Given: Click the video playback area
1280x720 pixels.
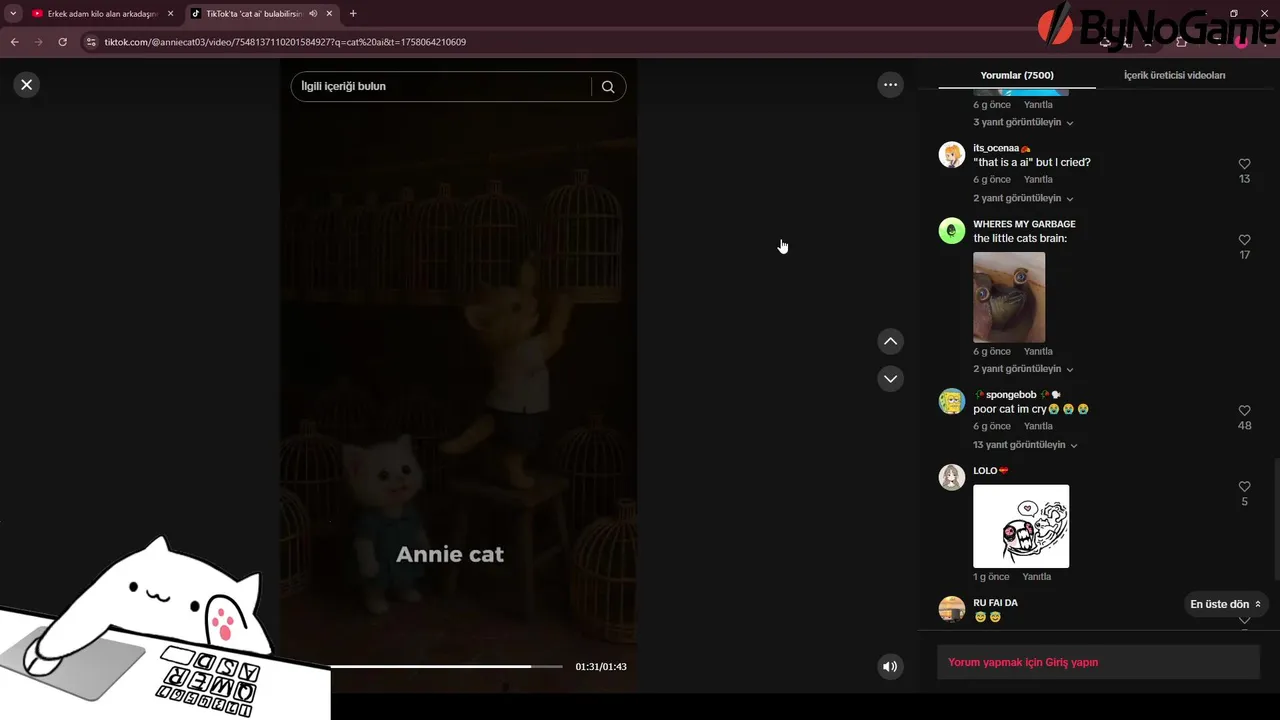Looking at the screenshot, I should pos(458,375).
